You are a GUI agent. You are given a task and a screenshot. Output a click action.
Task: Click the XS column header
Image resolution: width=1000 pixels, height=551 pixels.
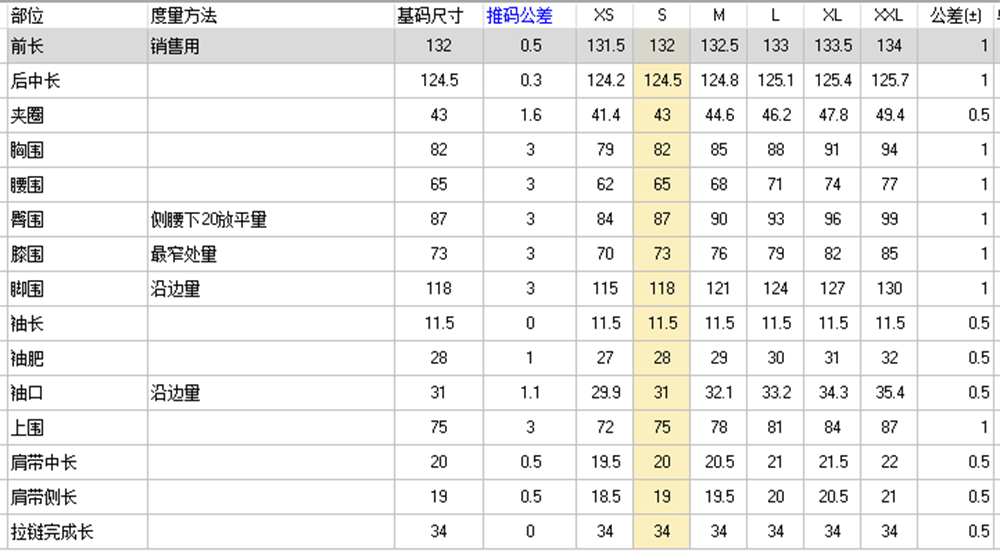(605, 16)
